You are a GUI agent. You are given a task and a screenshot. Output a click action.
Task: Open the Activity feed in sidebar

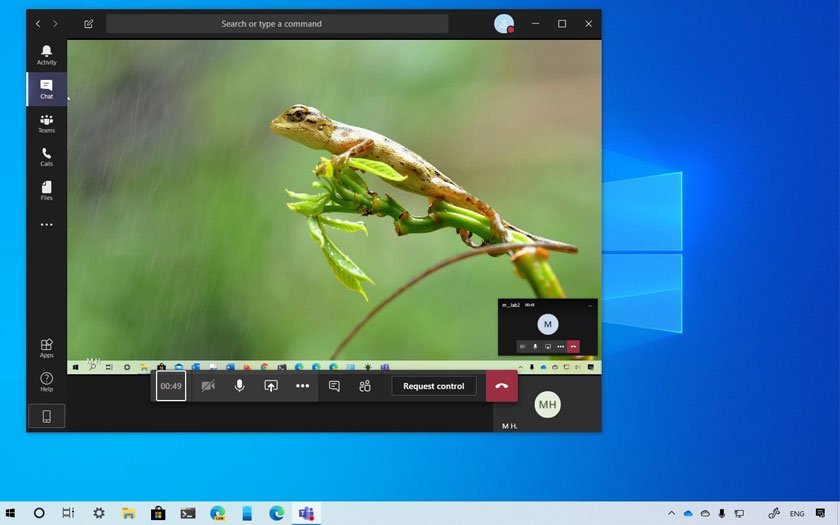(46, 54)
